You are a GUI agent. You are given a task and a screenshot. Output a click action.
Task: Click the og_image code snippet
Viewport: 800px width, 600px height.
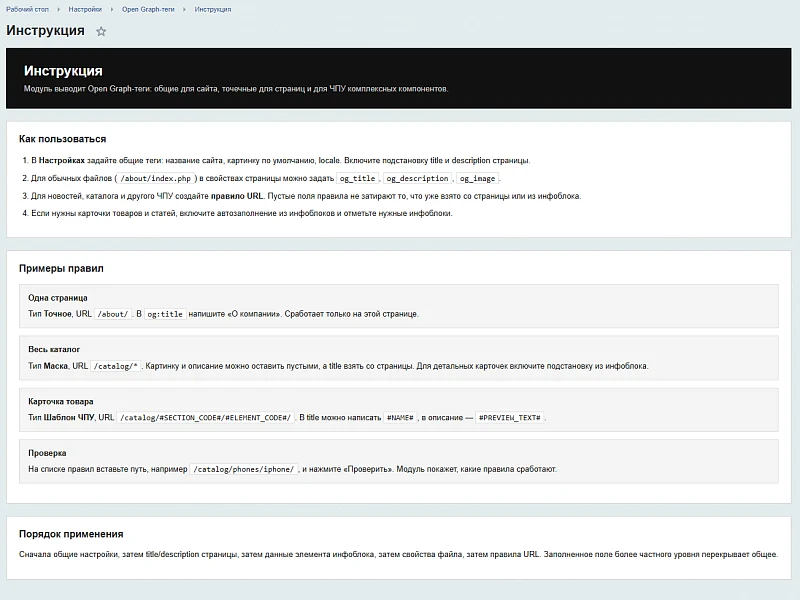pyautogui.click(x=478, y=178)
